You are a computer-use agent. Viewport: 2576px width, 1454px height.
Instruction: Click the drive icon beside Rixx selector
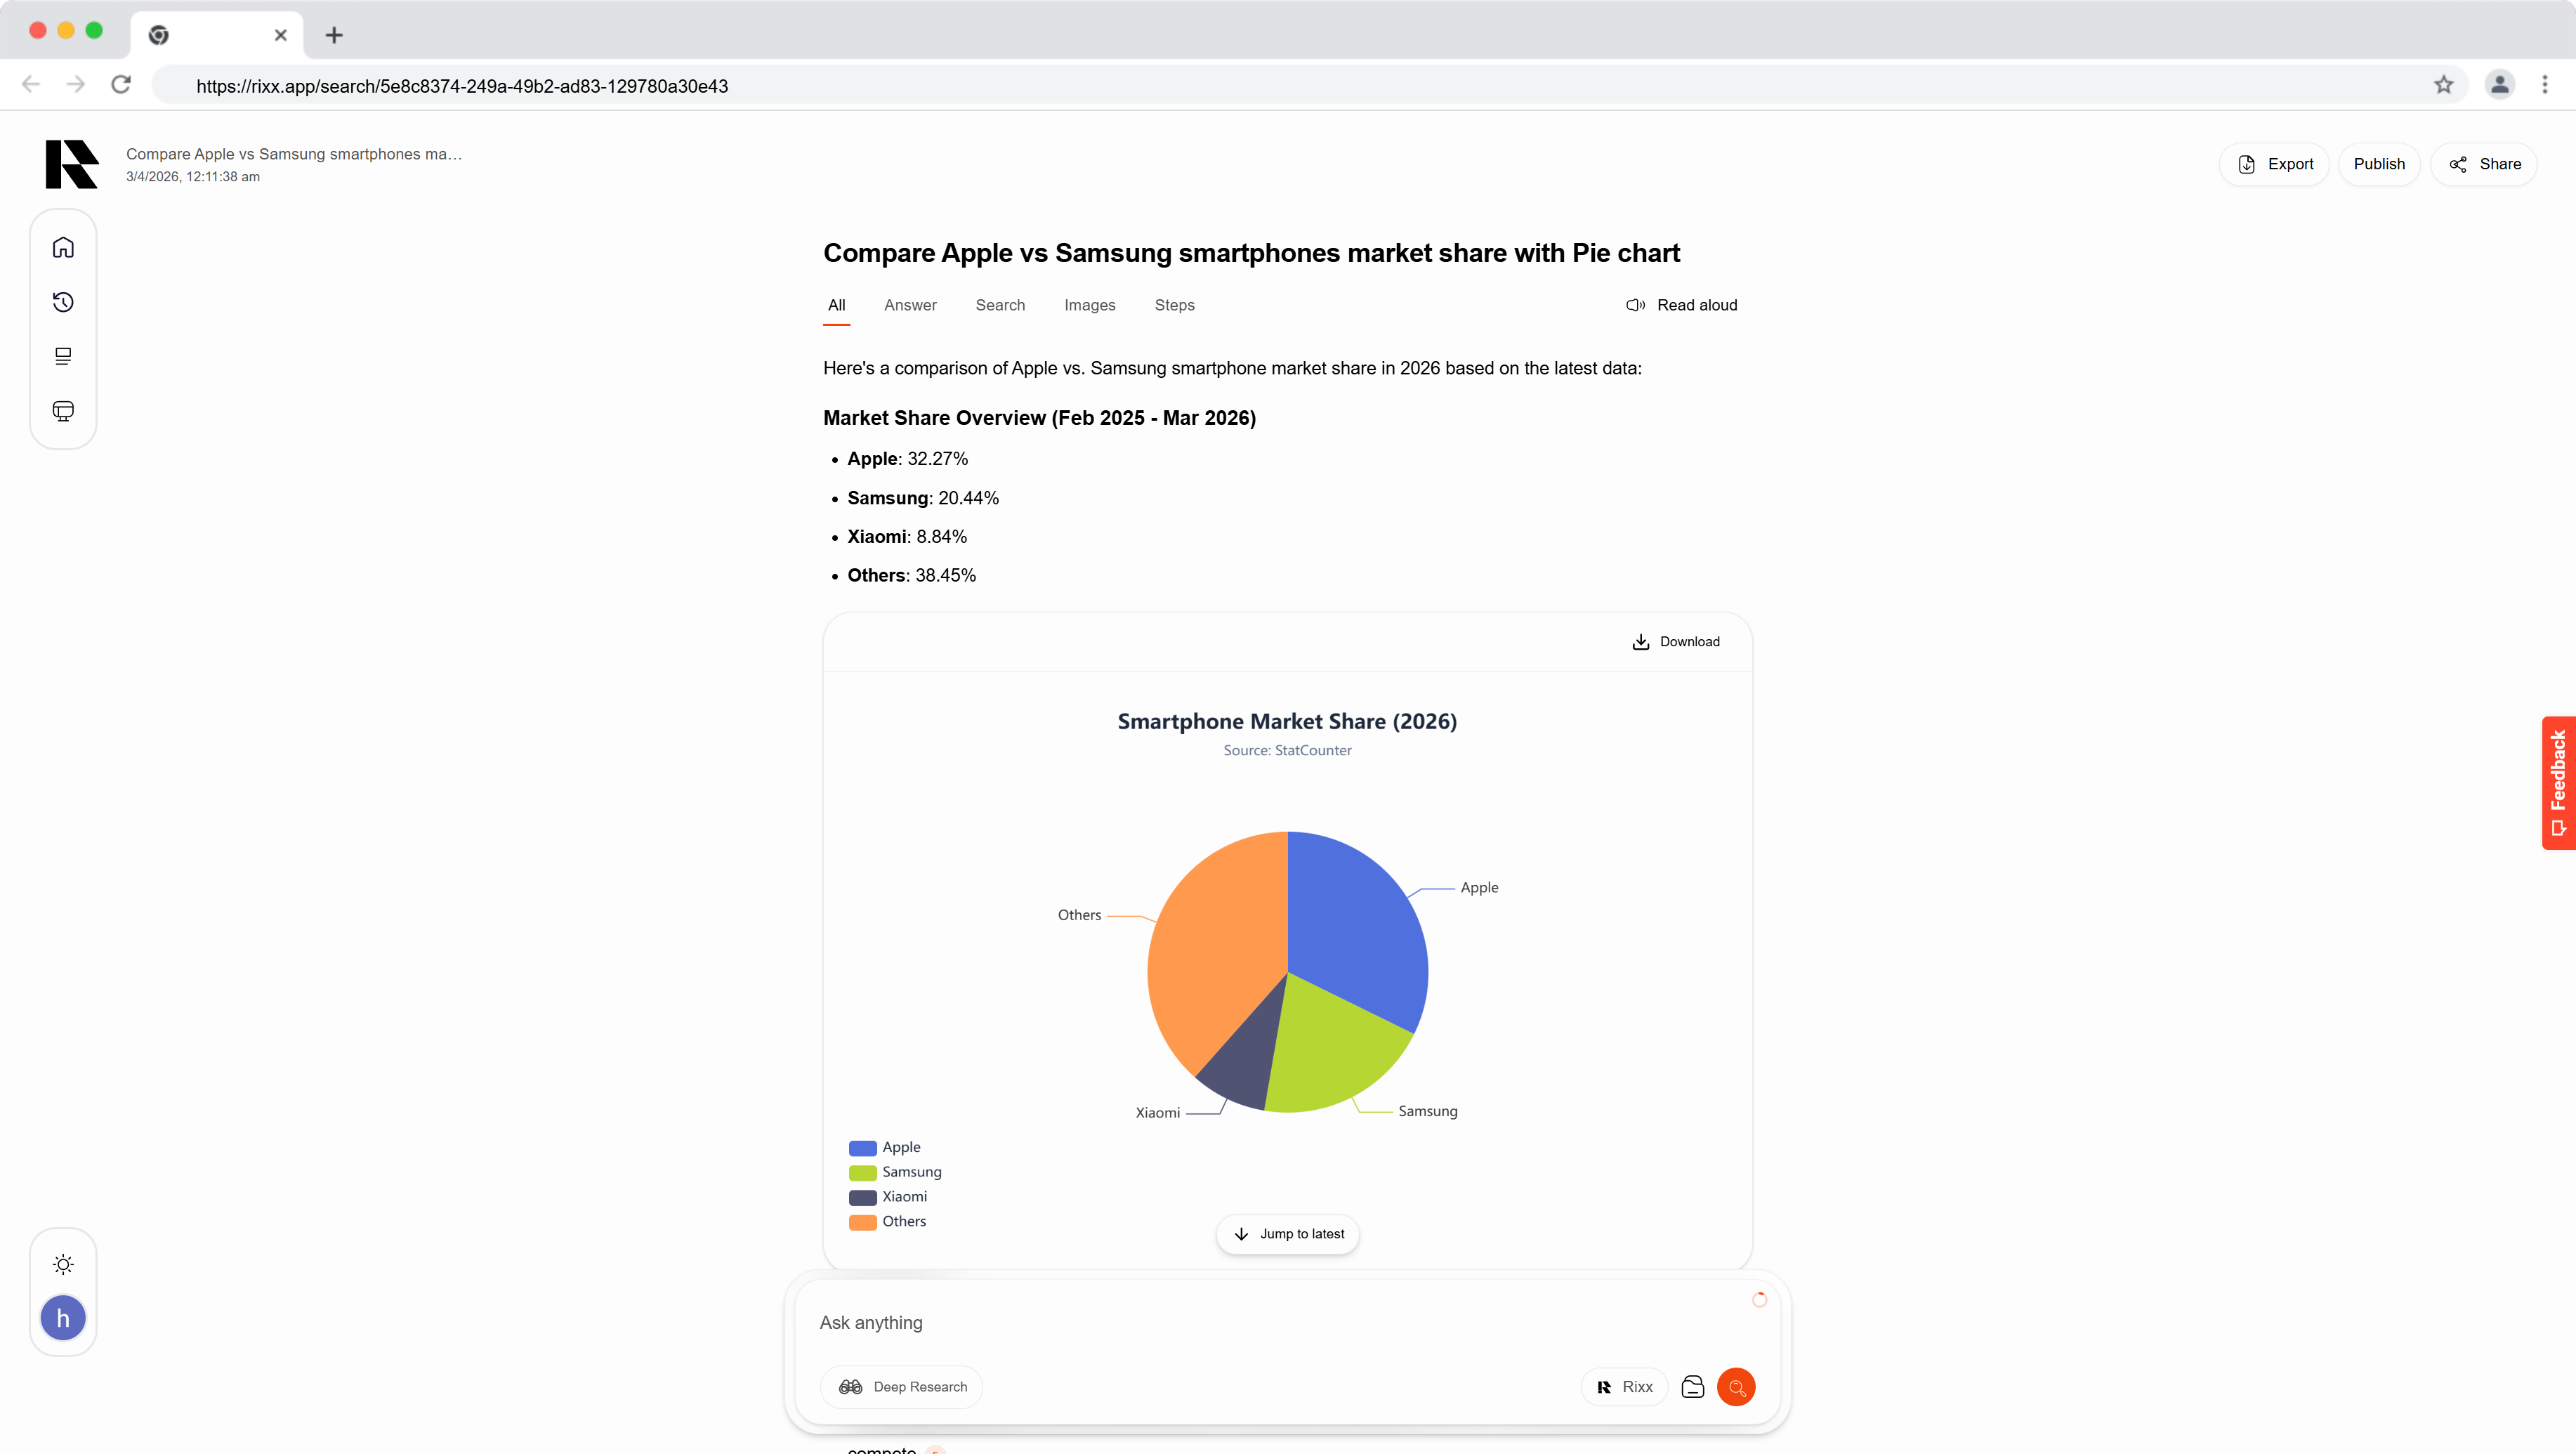click(x=1693, y=1387)
